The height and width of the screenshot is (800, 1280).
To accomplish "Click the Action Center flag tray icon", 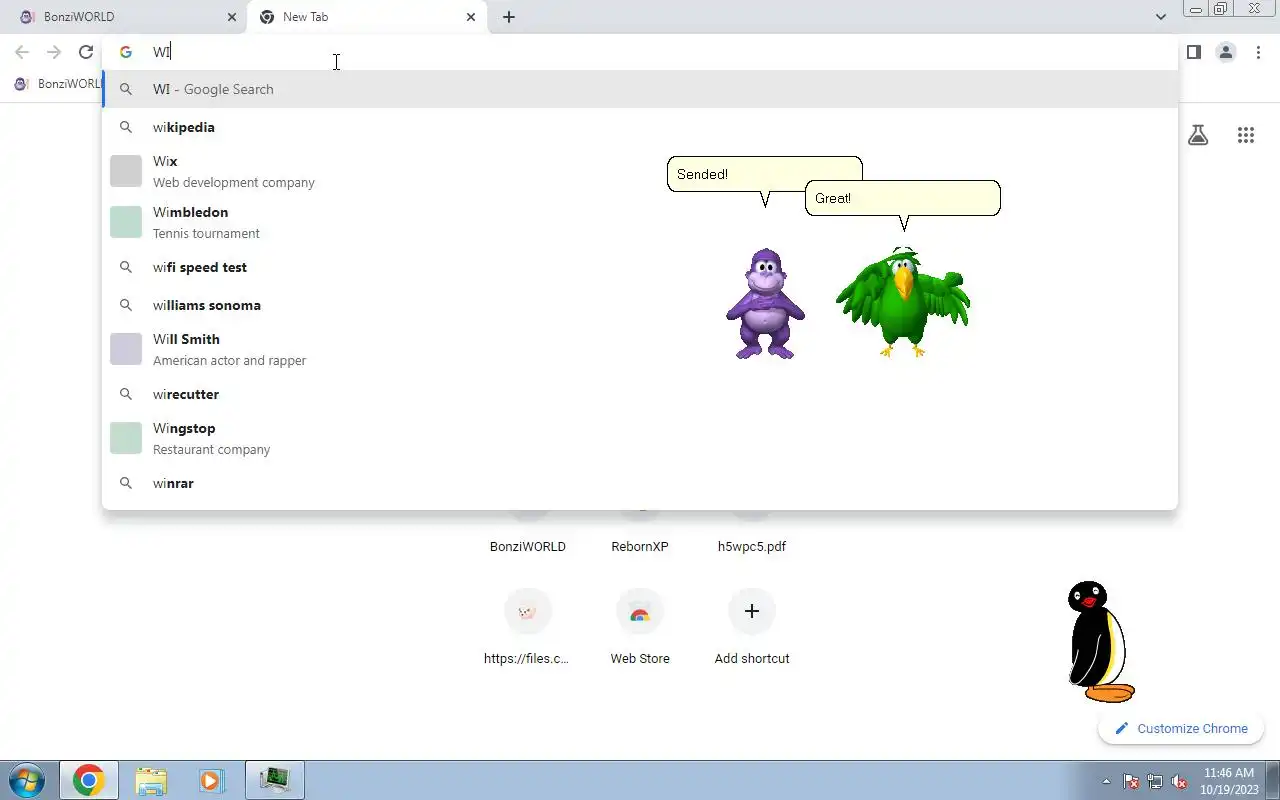I will click(1131, 781).
